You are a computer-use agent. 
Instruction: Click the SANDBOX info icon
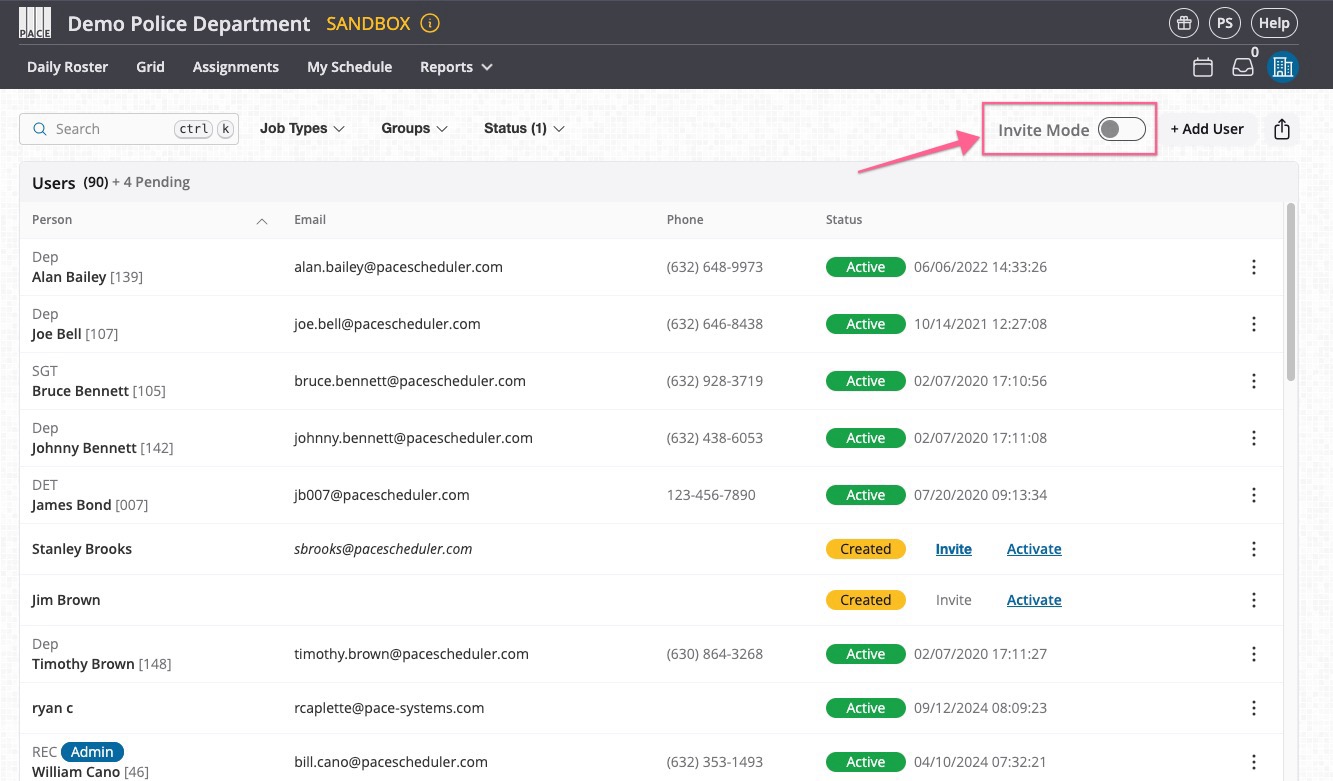[430, 23]
